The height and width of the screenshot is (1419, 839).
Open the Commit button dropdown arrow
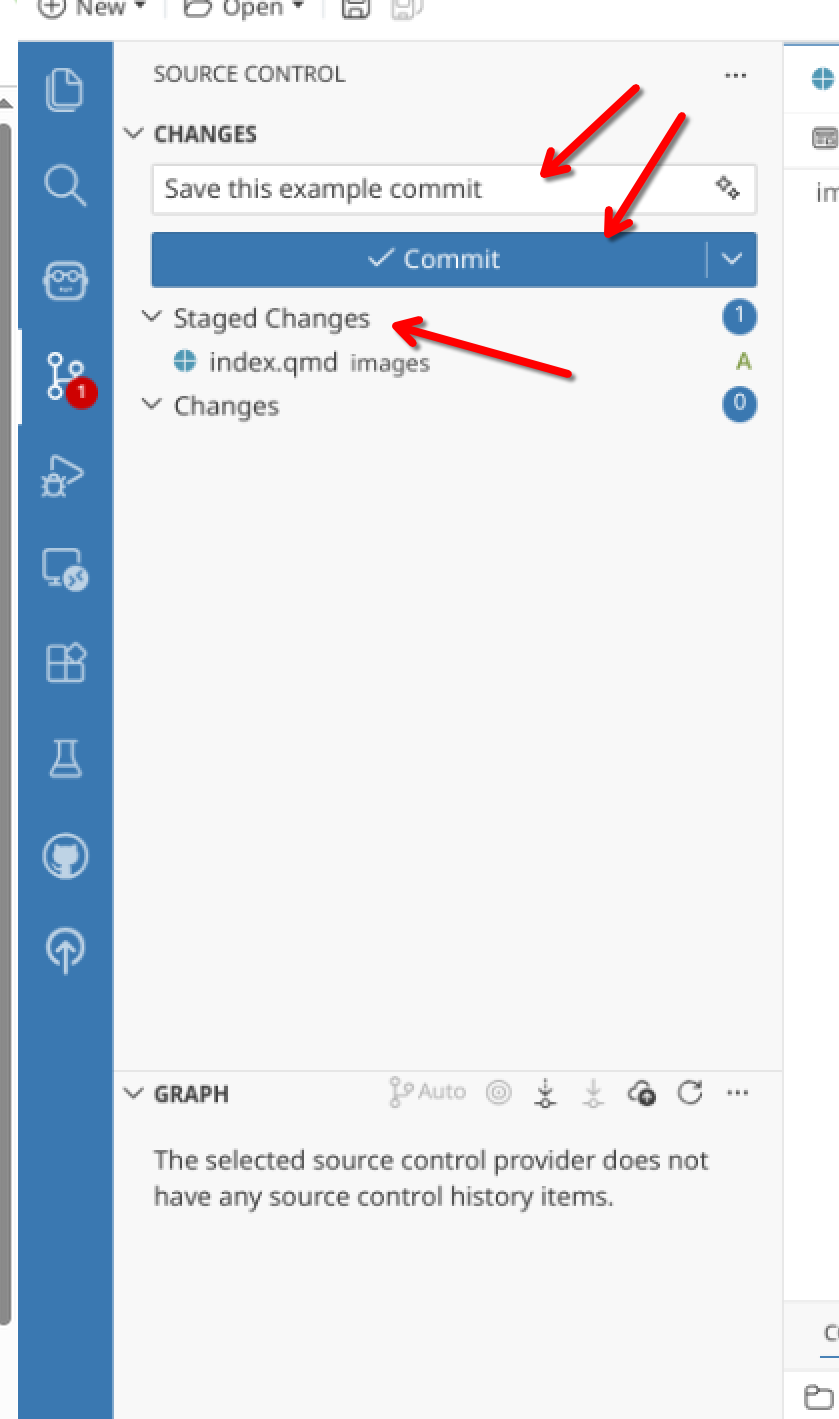tap(732, 259)
